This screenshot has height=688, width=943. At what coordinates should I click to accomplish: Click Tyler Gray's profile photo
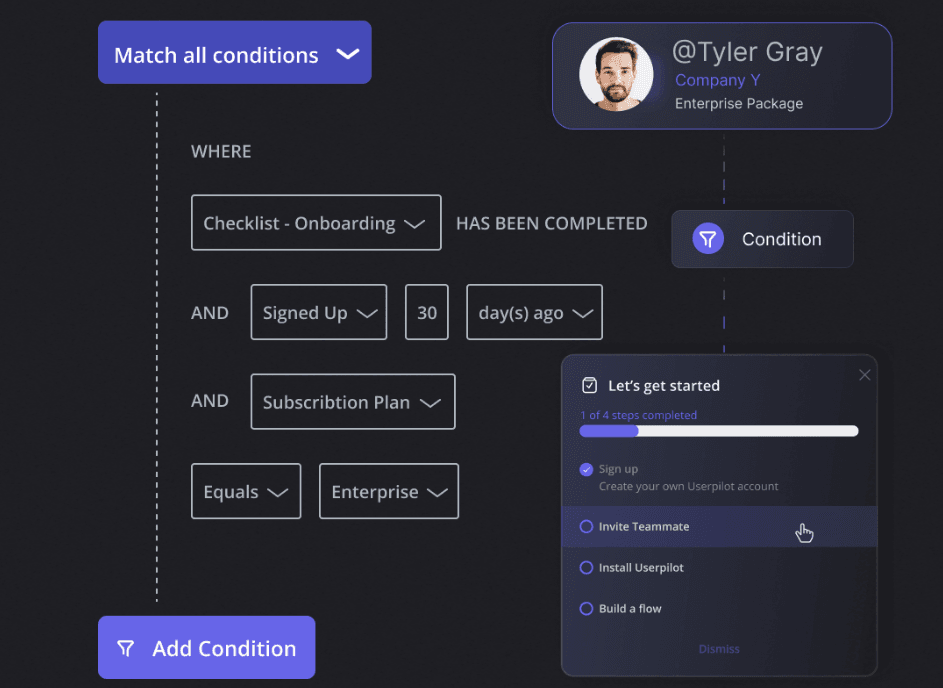tap(617, 73)
